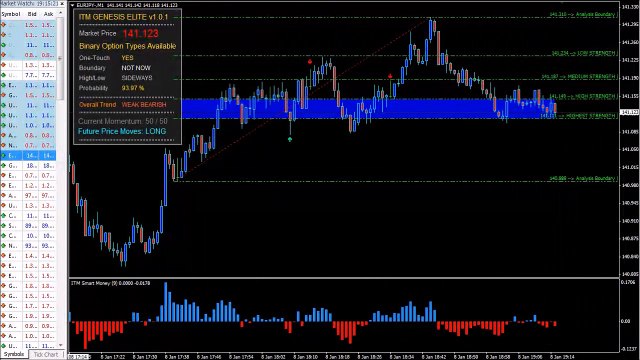Select the A.. row with bid 0.9..
Screen dimensions: 640x360
pyautogui.click(x=28, y=326)
